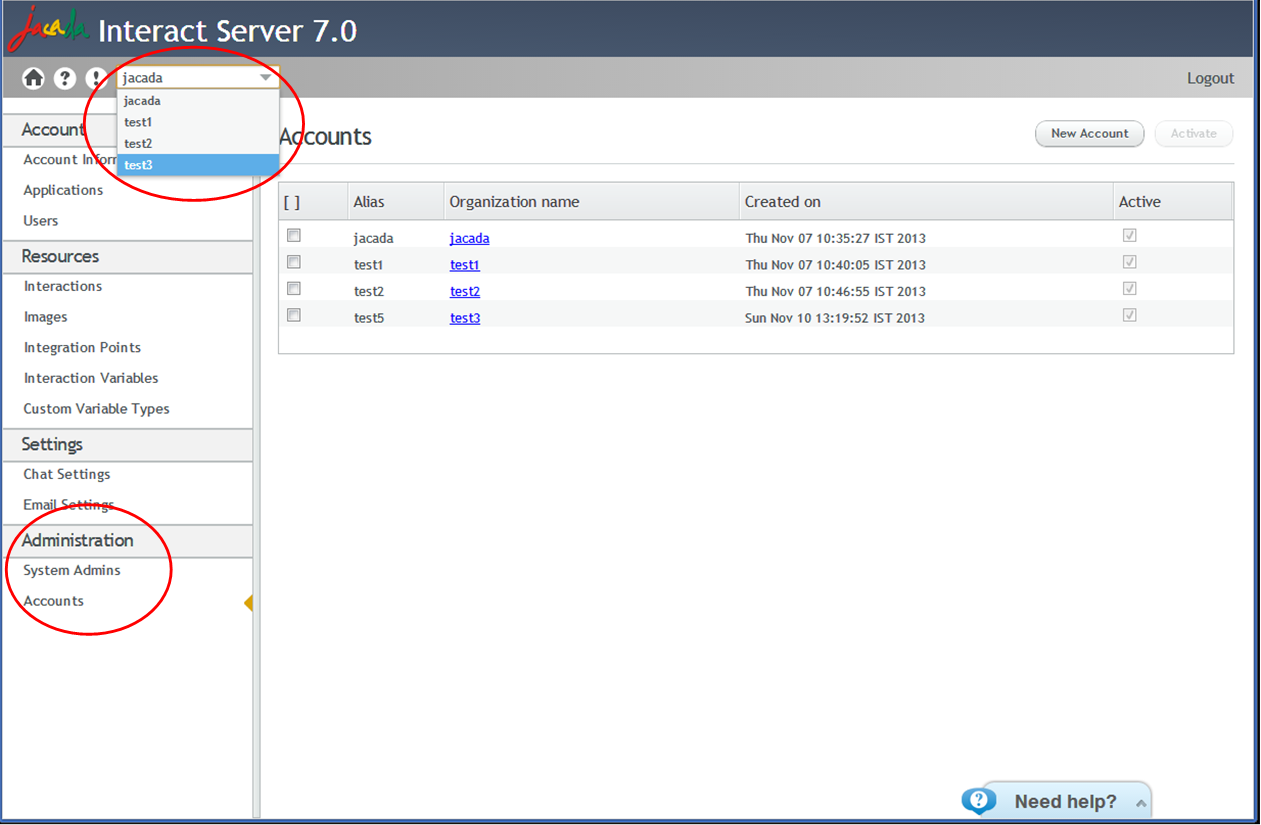Click the Need help question bubble icon
1261x825 pixels.
pos(979,800)
